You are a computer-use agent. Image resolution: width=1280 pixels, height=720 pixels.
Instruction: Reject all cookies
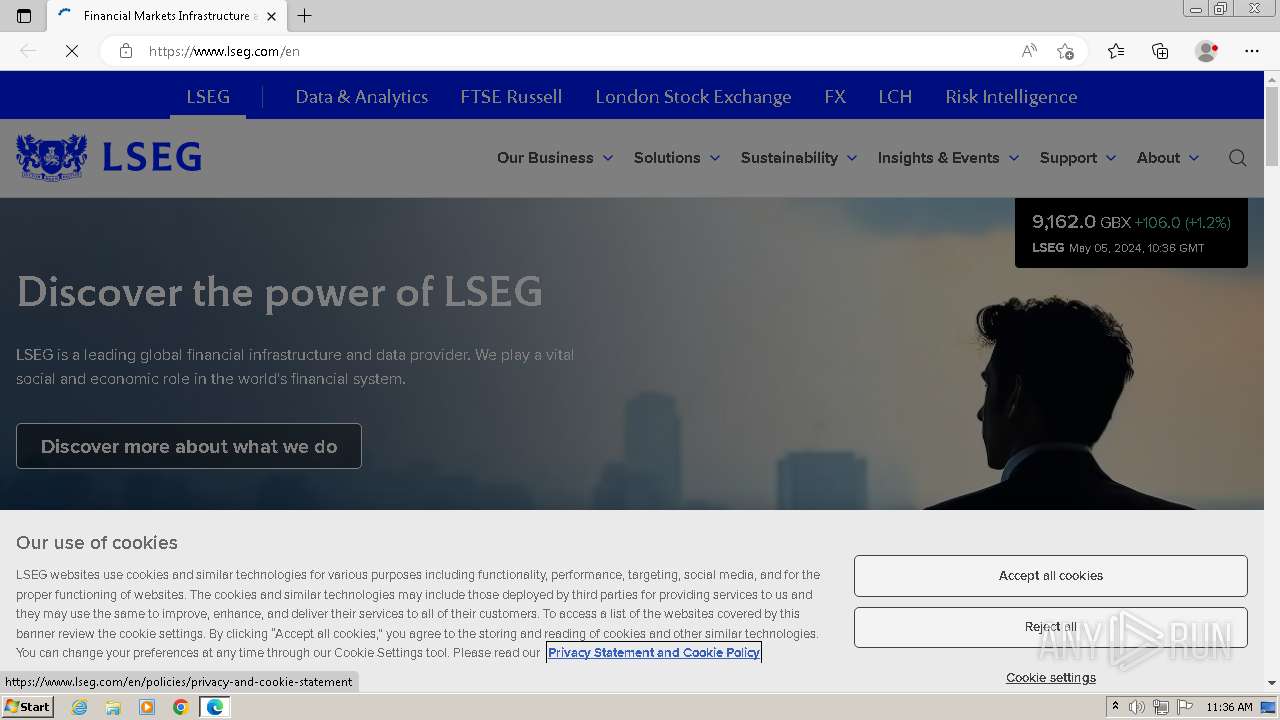[1051, 627]
